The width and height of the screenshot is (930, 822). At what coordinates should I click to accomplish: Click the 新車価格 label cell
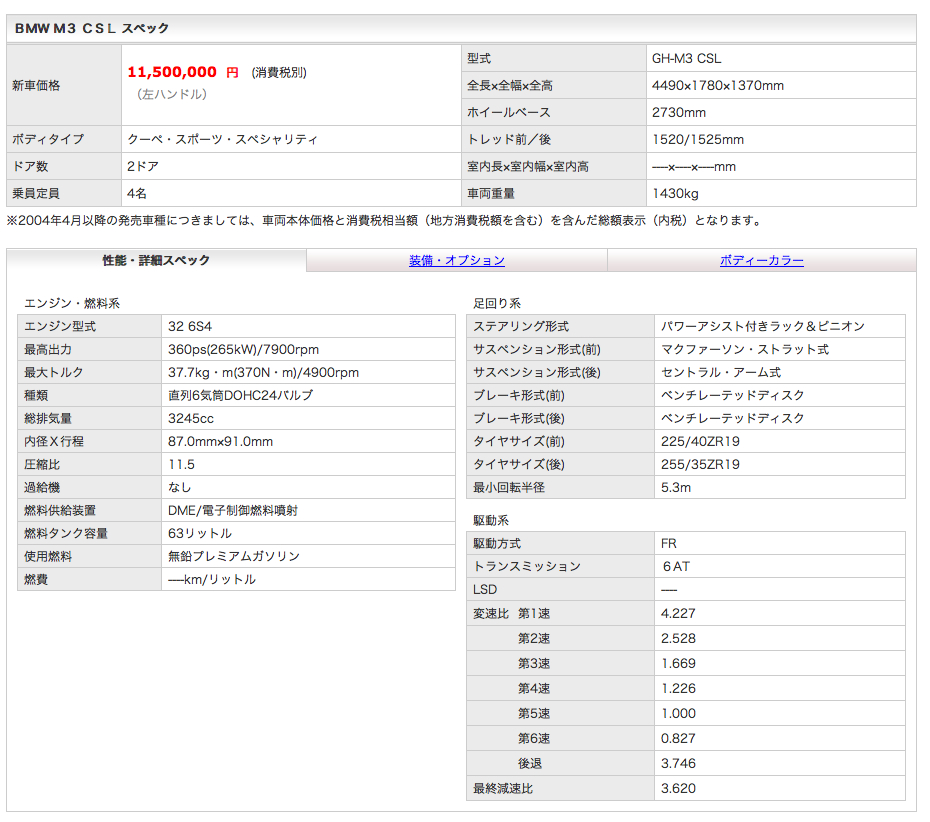[64, 85]
